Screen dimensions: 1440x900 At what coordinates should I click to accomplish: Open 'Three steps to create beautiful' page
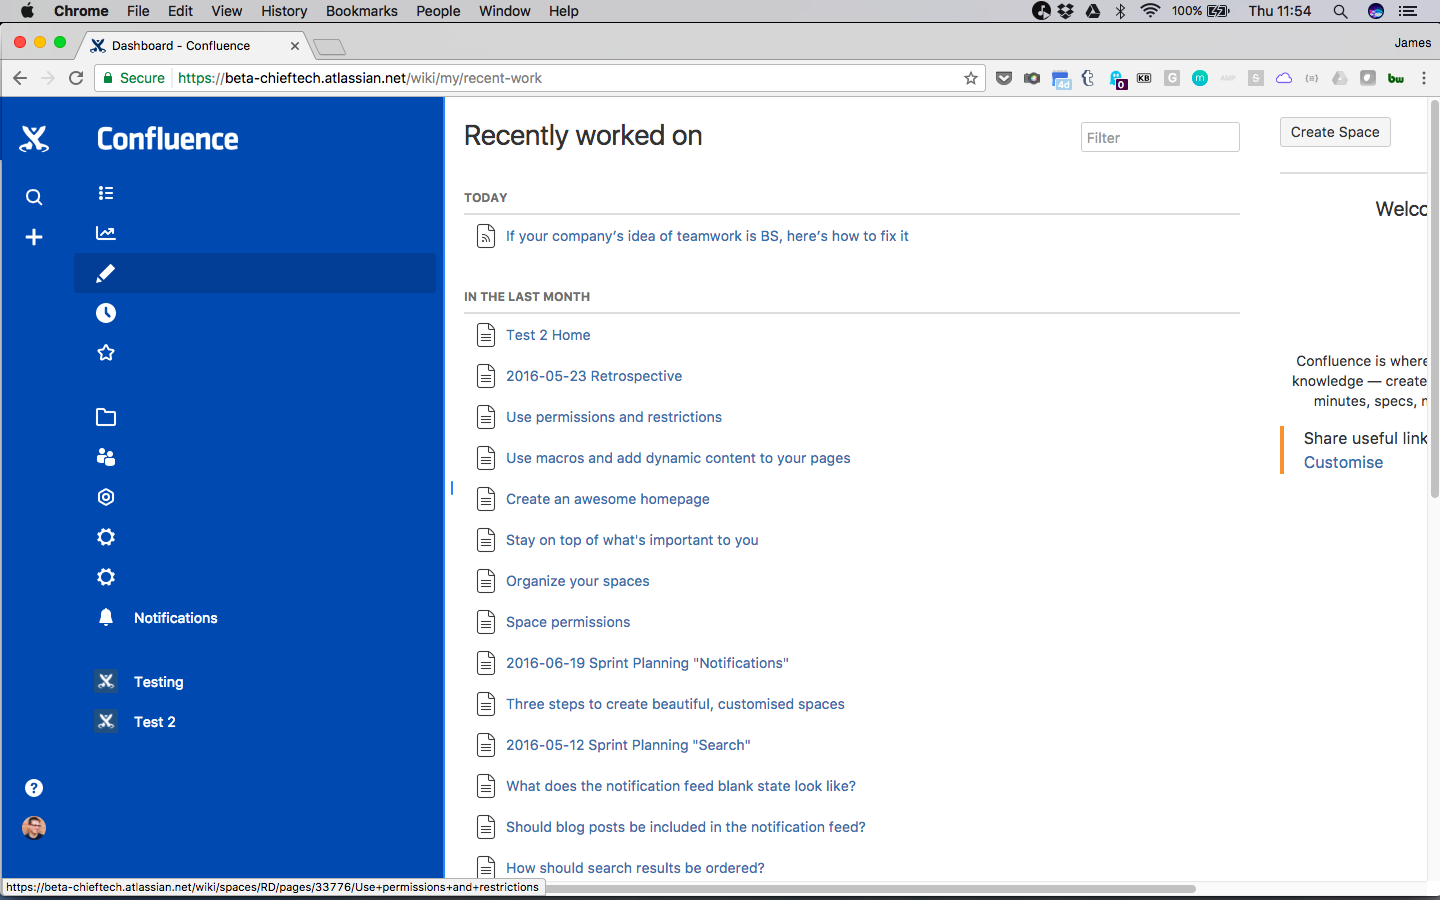coord(675,704)
